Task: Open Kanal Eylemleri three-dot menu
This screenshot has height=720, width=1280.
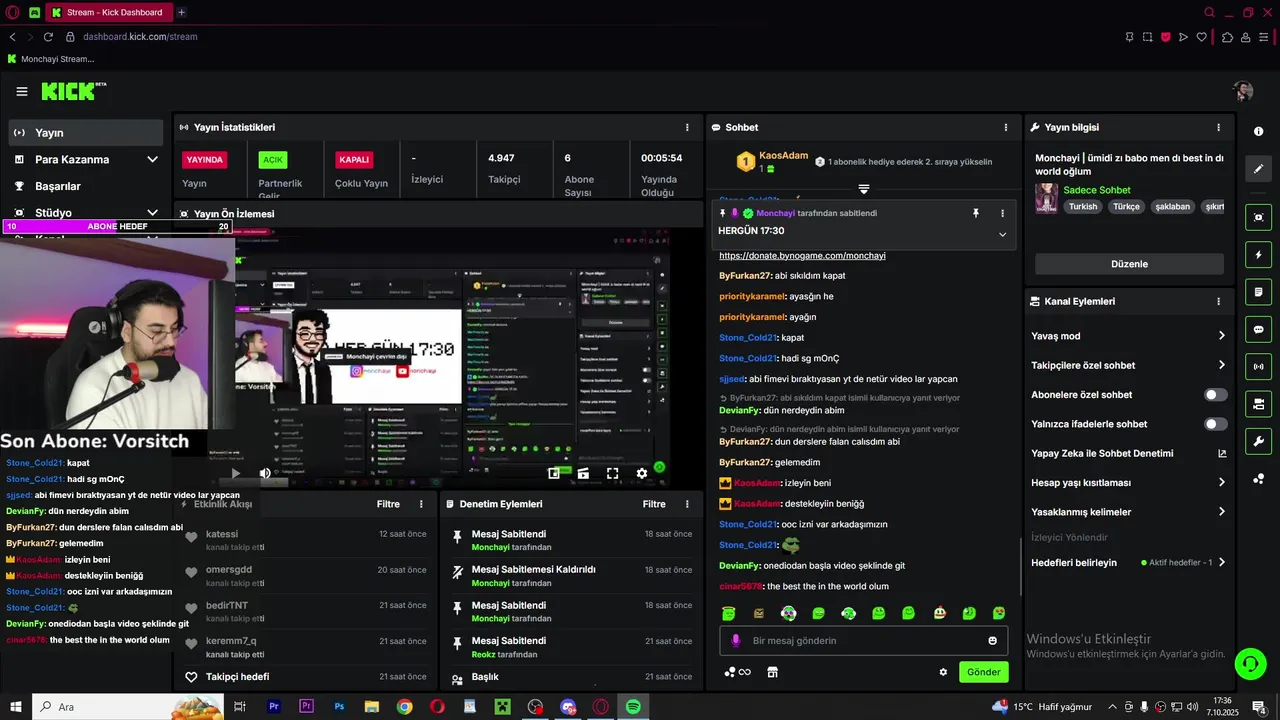Action: tap(1218, 301)
